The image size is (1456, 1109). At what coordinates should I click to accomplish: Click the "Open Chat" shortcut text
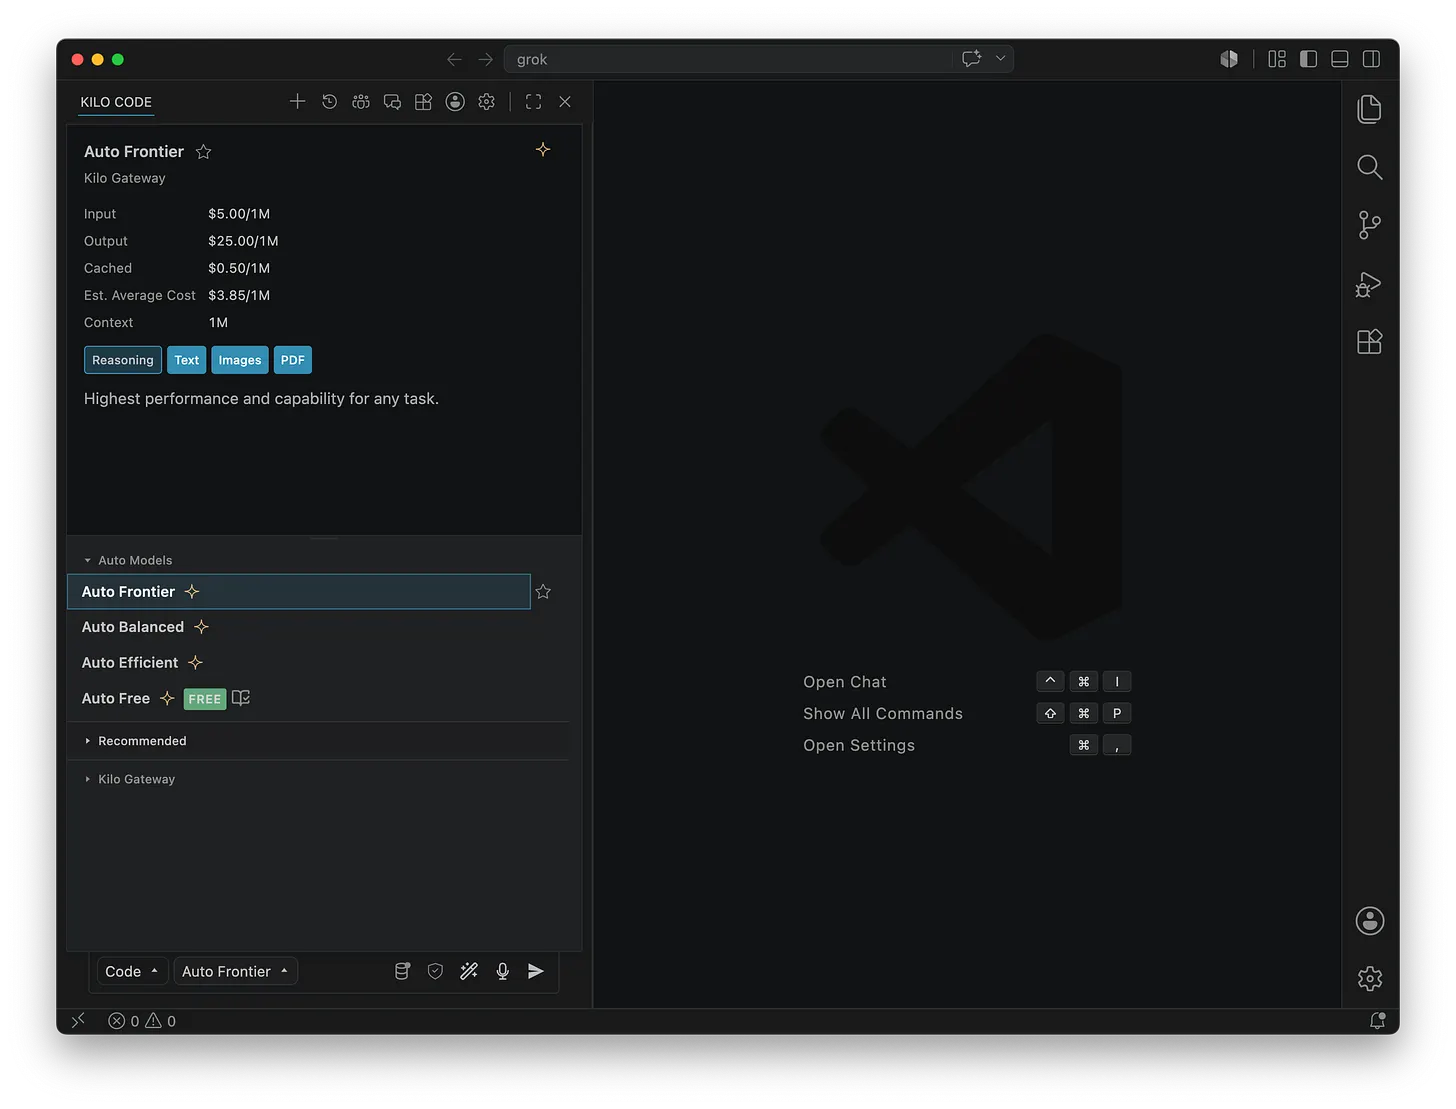[845, 682]
